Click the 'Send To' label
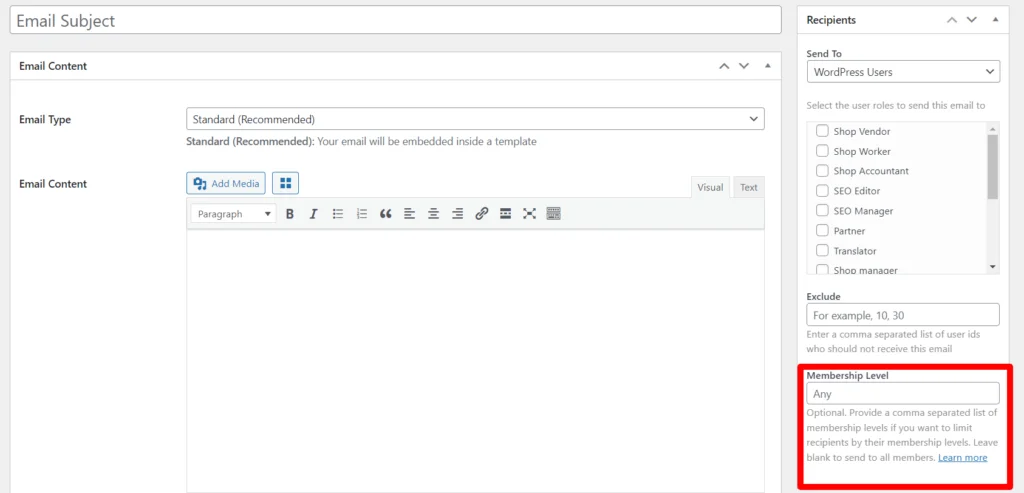The height and width of the screenshot is (493, 1024). click(824, 54)
